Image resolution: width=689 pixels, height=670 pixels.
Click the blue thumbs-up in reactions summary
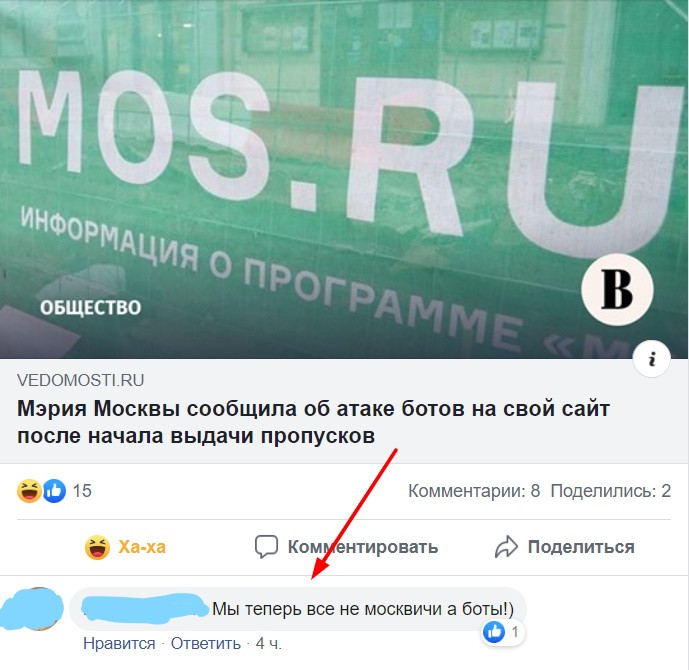54,491
